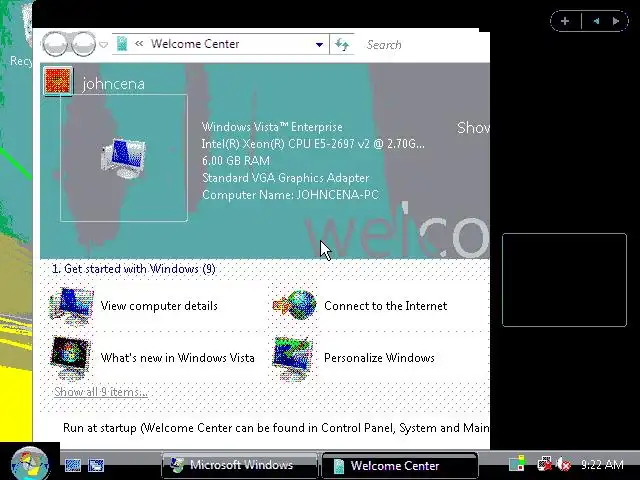The image size is (640, 480).
Task: Click the Standard VGA Graphics Adapter text
Action: [286, 178]
